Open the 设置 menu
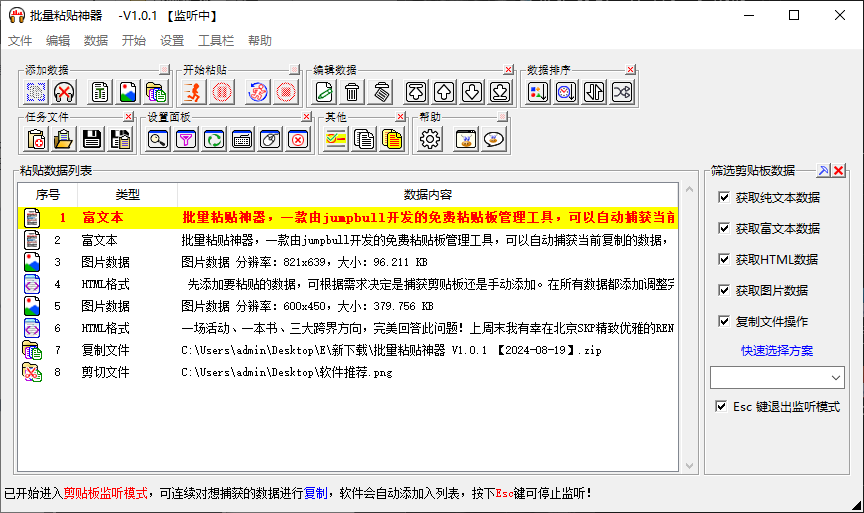Image resolution: width=864 pixels, height=513 pixels. (172, 41)
